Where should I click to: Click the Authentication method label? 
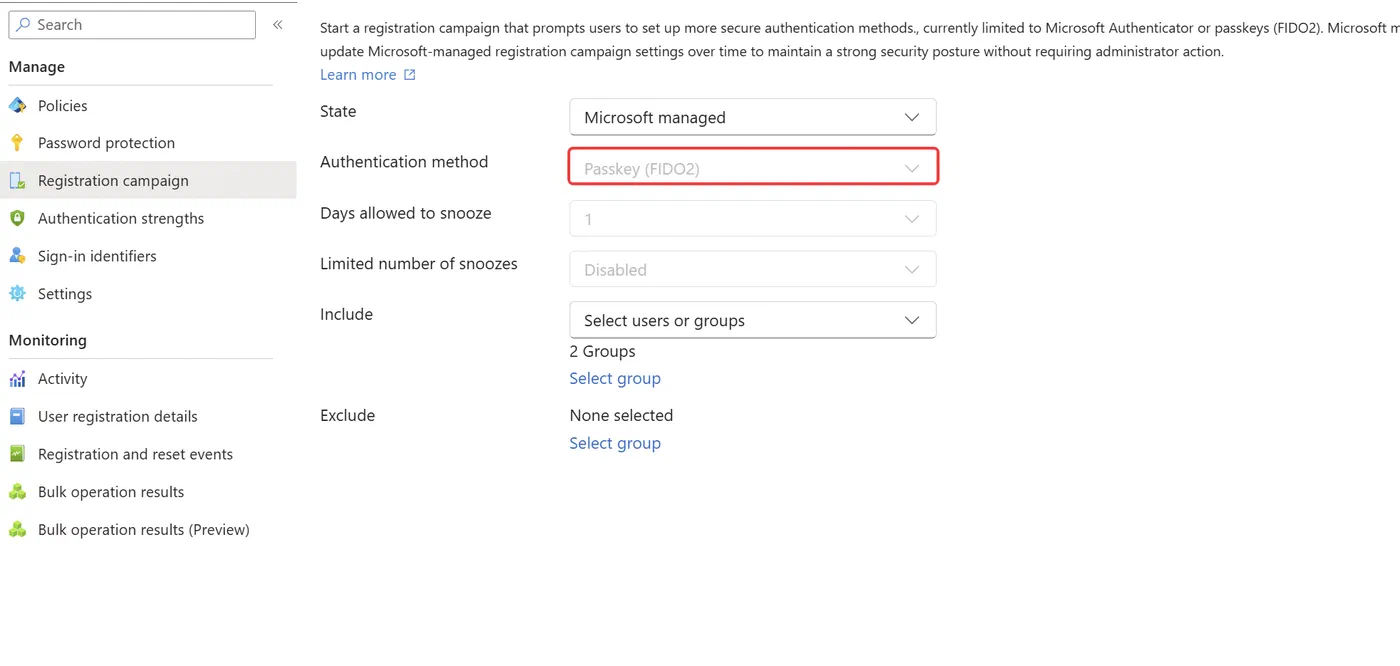point(404,162)
